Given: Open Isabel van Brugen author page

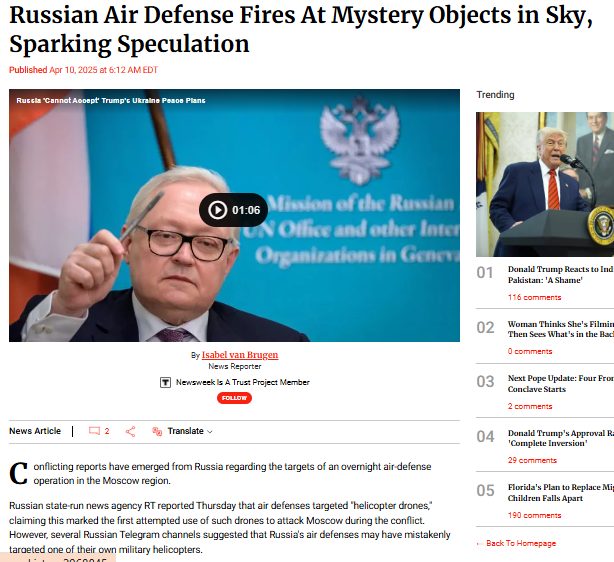Looking at the screenshot, I should pos(240,355).
